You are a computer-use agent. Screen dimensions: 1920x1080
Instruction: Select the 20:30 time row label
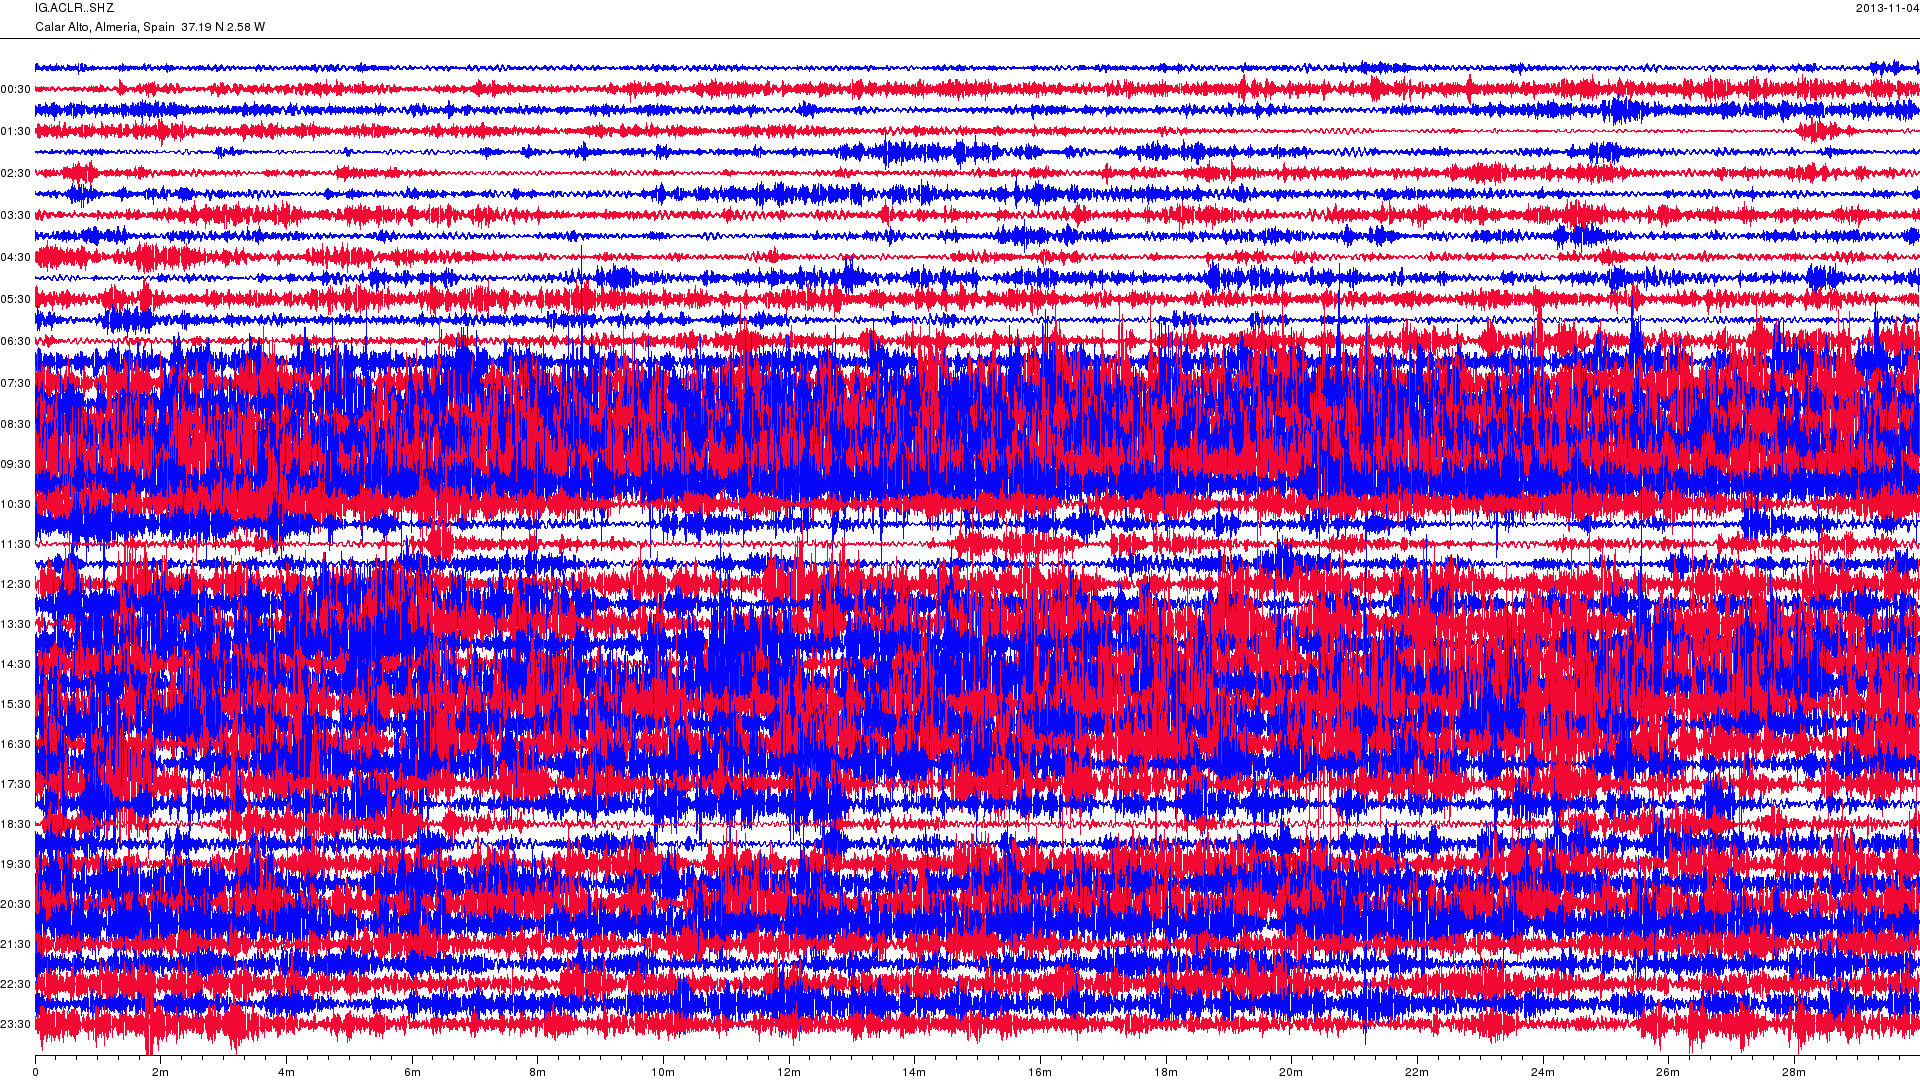16,905
